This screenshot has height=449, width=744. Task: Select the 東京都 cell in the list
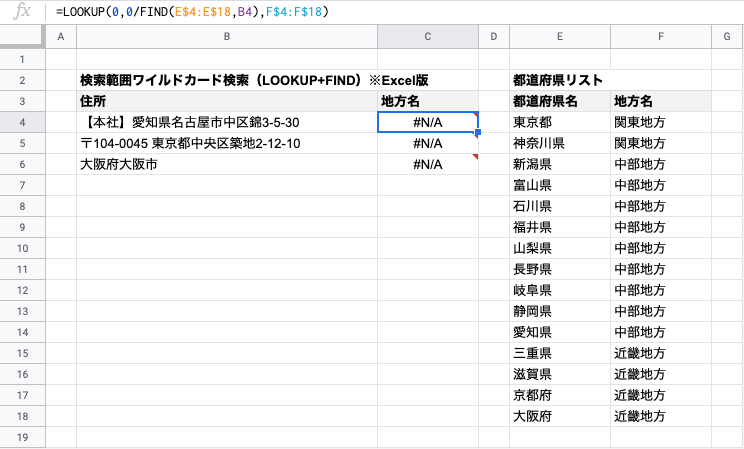click(560, 122)
